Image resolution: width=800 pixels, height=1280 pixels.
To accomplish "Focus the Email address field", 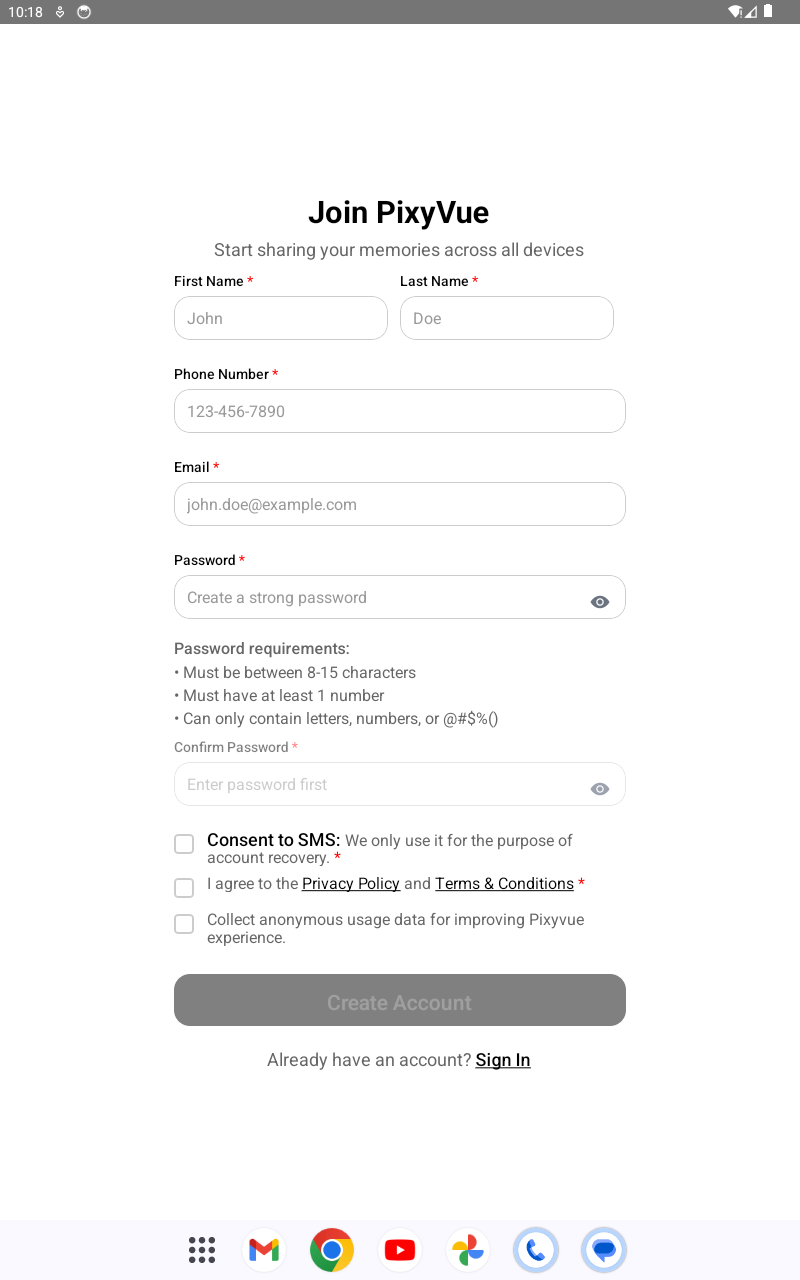I will [x=399, y=504].
